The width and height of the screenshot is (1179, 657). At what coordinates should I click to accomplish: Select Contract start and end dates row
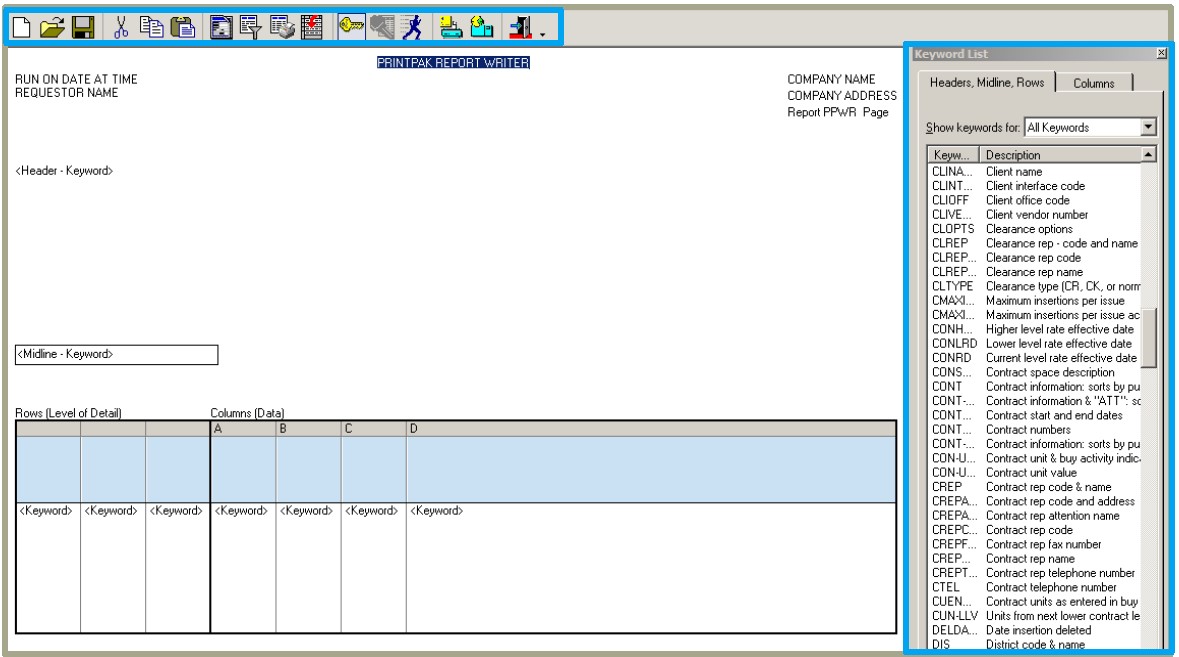(1035, 415)
